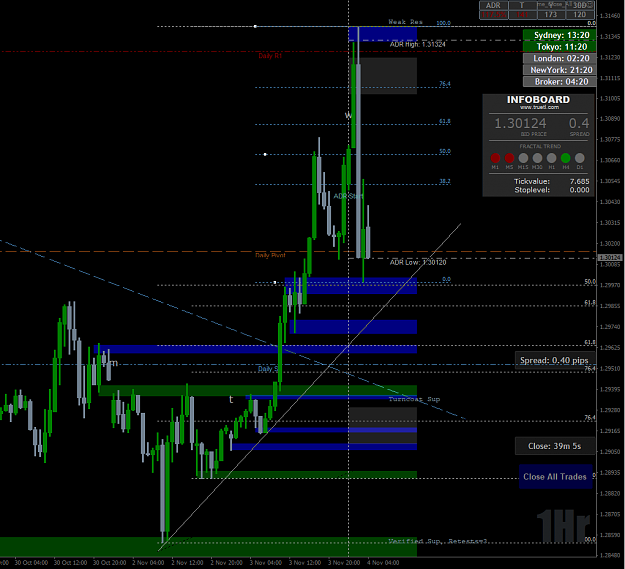Viewport: 625px width, 569px height.
Task: Click the red 141 value under T
Action: (522, 15)
